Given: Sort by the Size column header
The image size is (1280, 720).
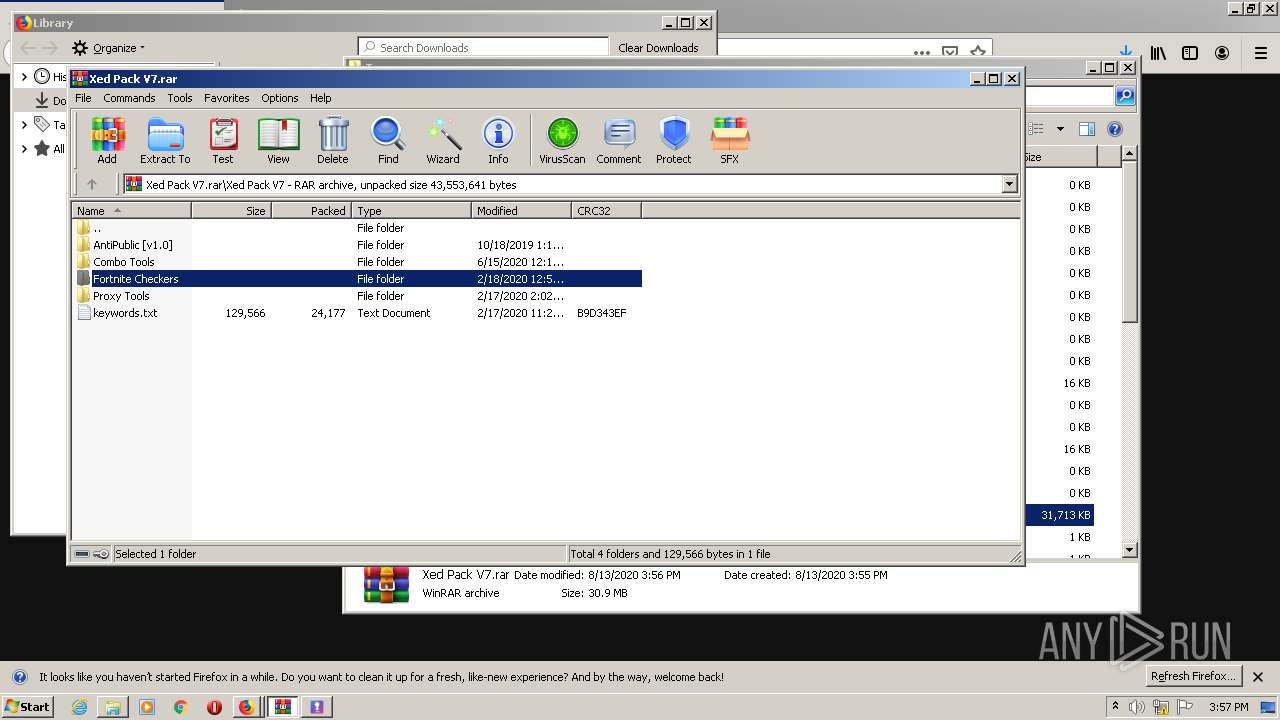Looking at the screenshot, I should 231,210.
